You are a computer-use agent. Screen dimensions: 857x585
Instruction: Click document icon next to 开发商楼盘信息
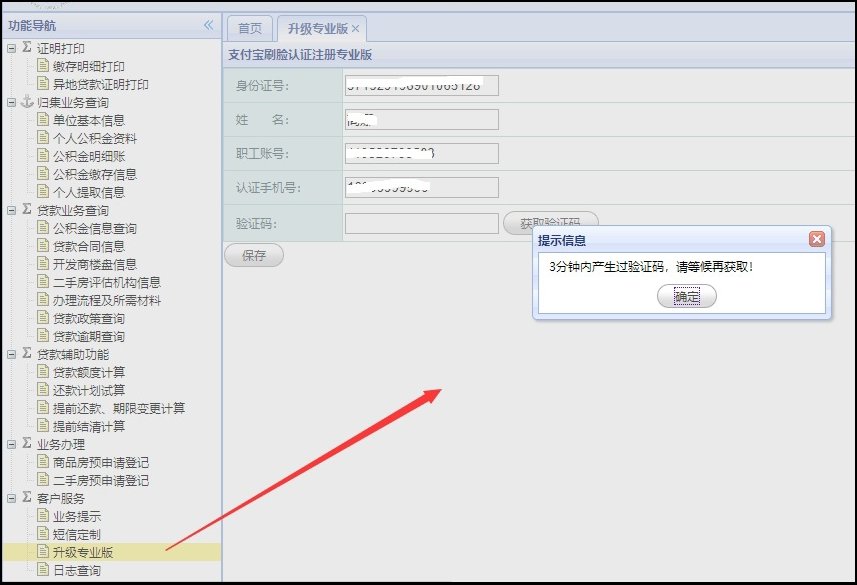point(43,264)
